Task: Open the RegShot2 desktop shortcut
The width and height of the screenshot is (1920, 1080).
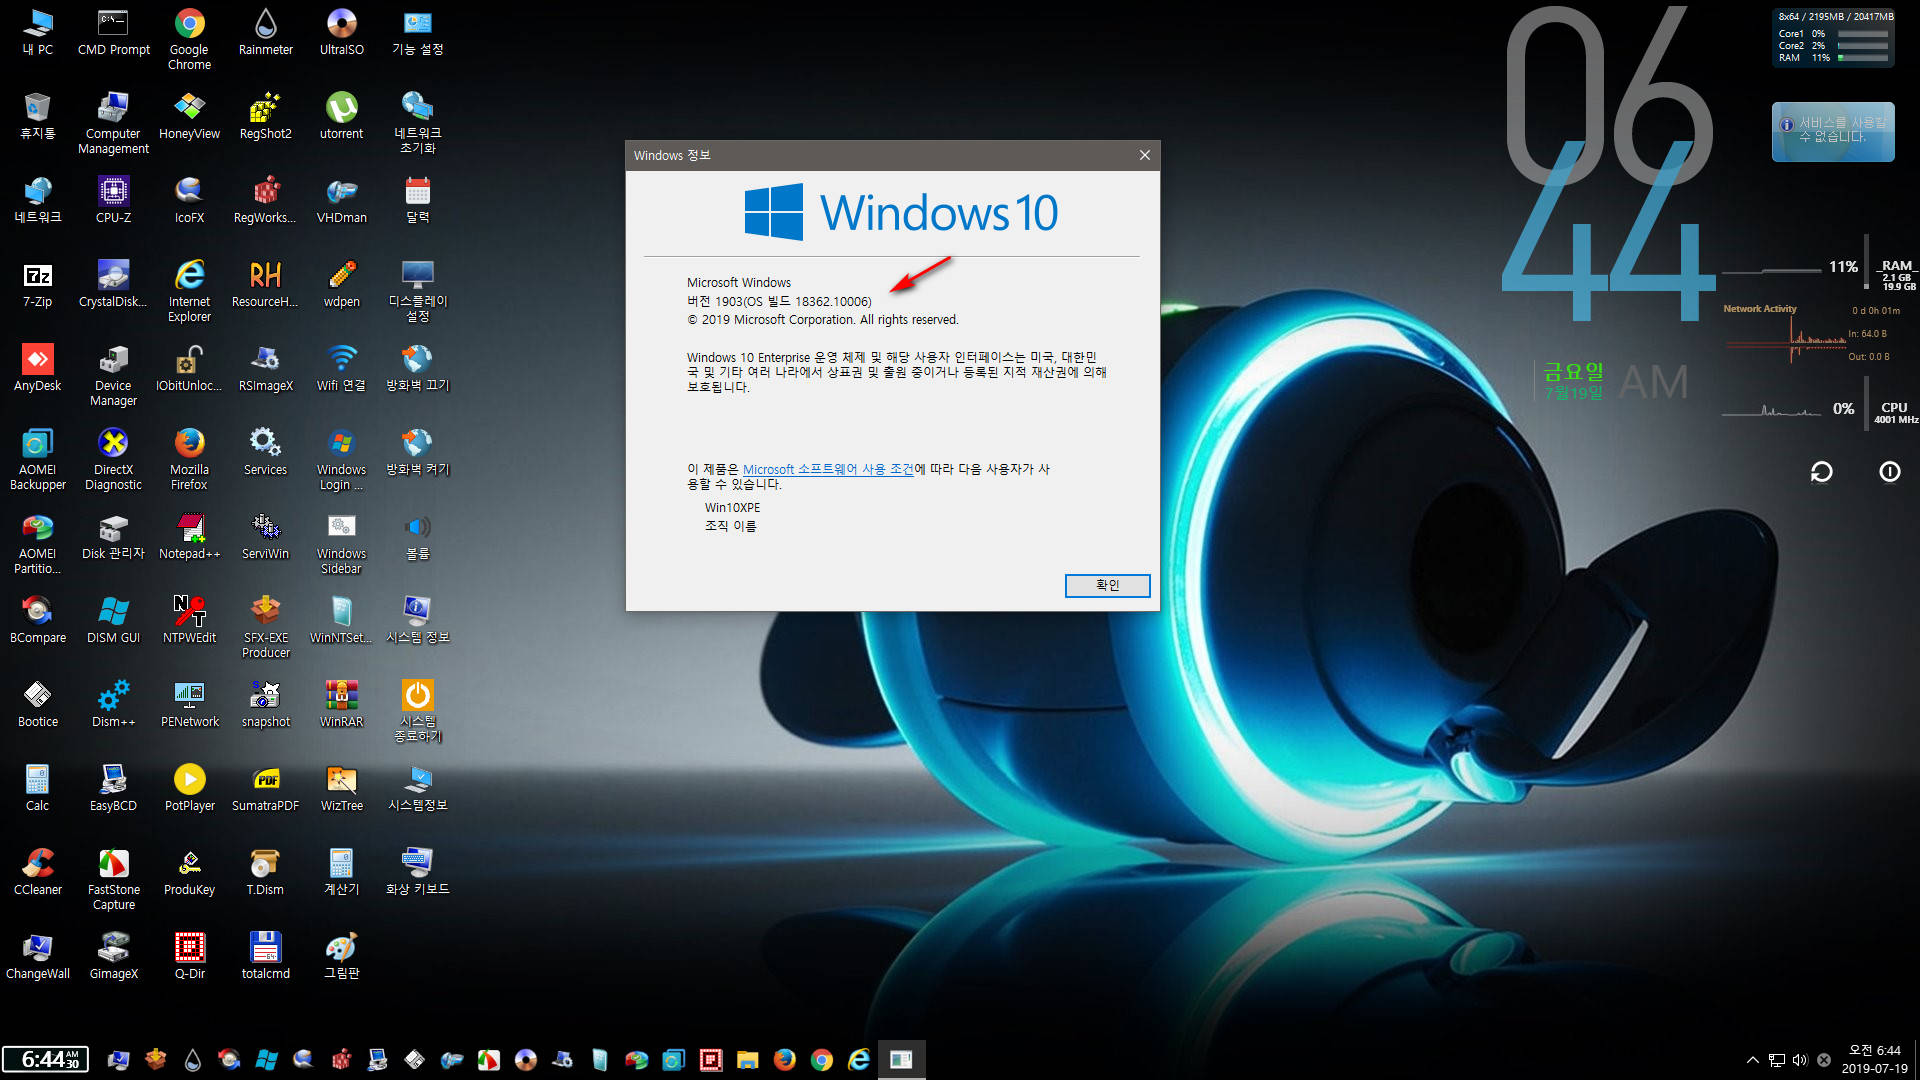Action: pyautogui.click(x=265, y=116)
